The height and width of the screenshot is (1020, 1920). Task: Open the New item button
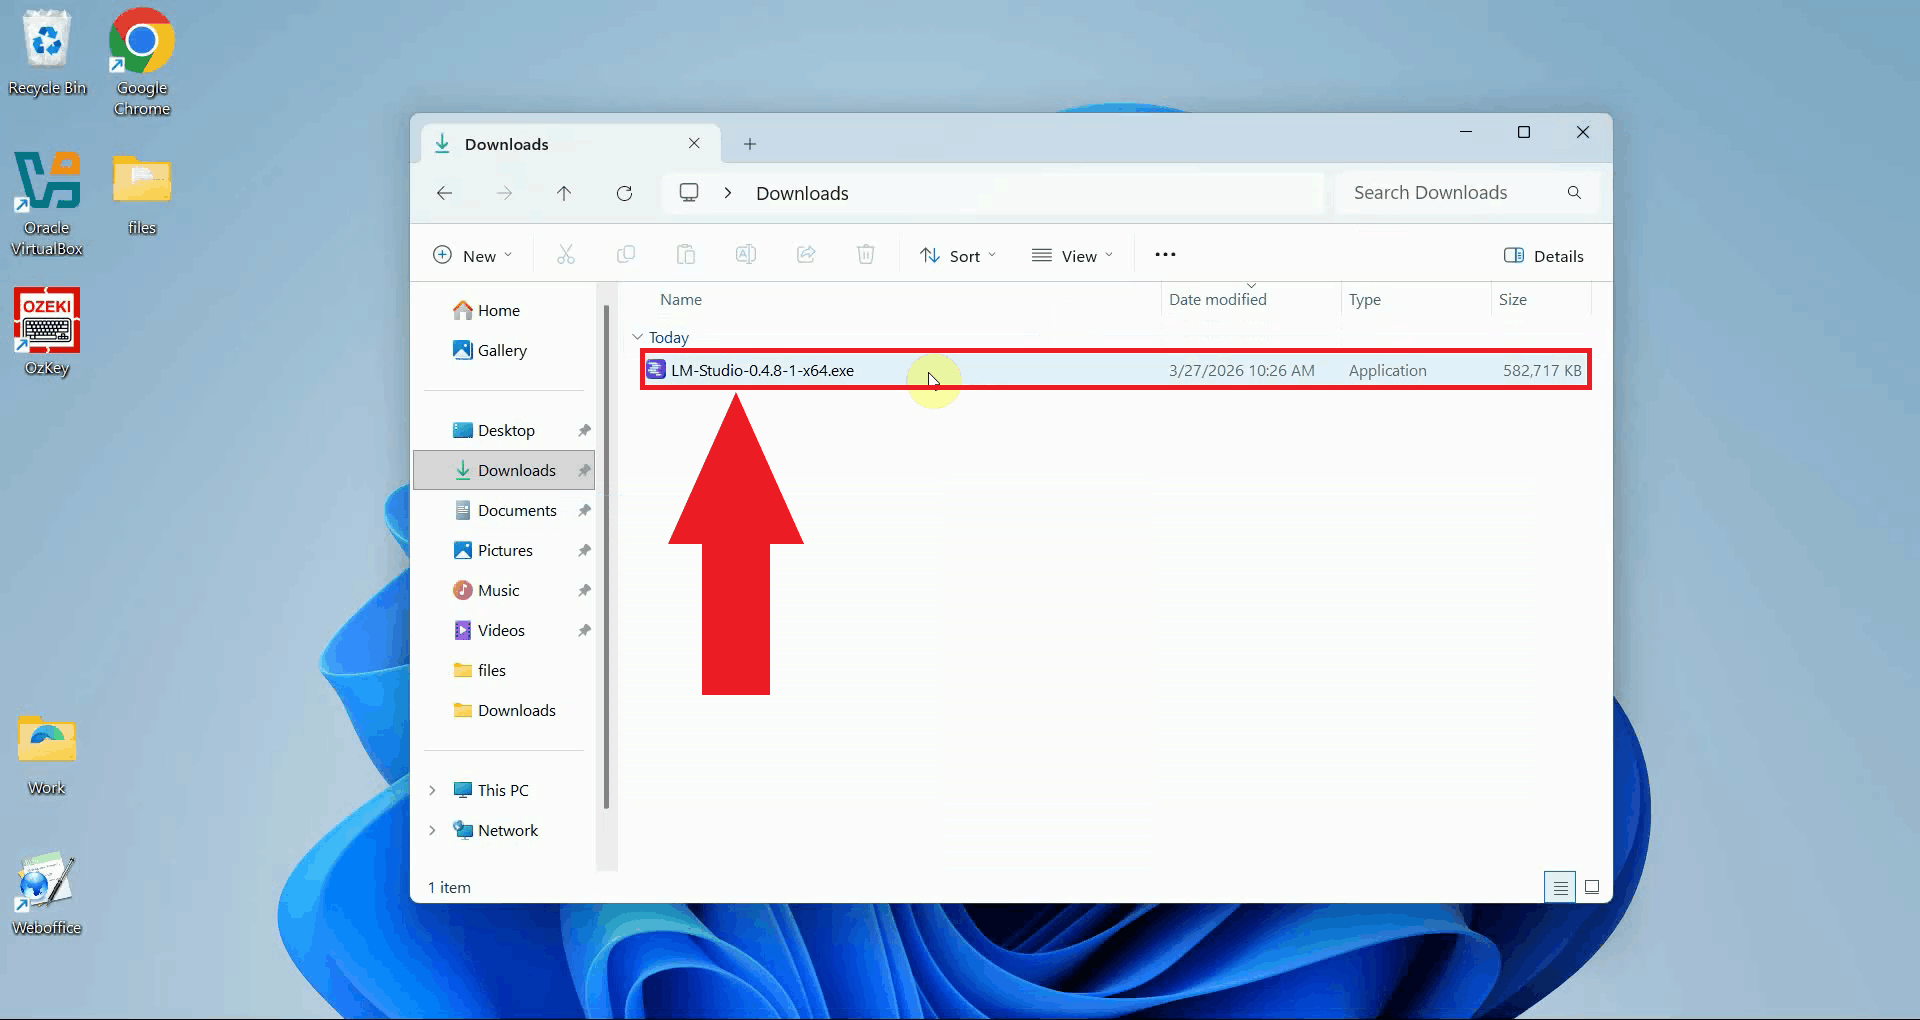(x=472, y=256)
